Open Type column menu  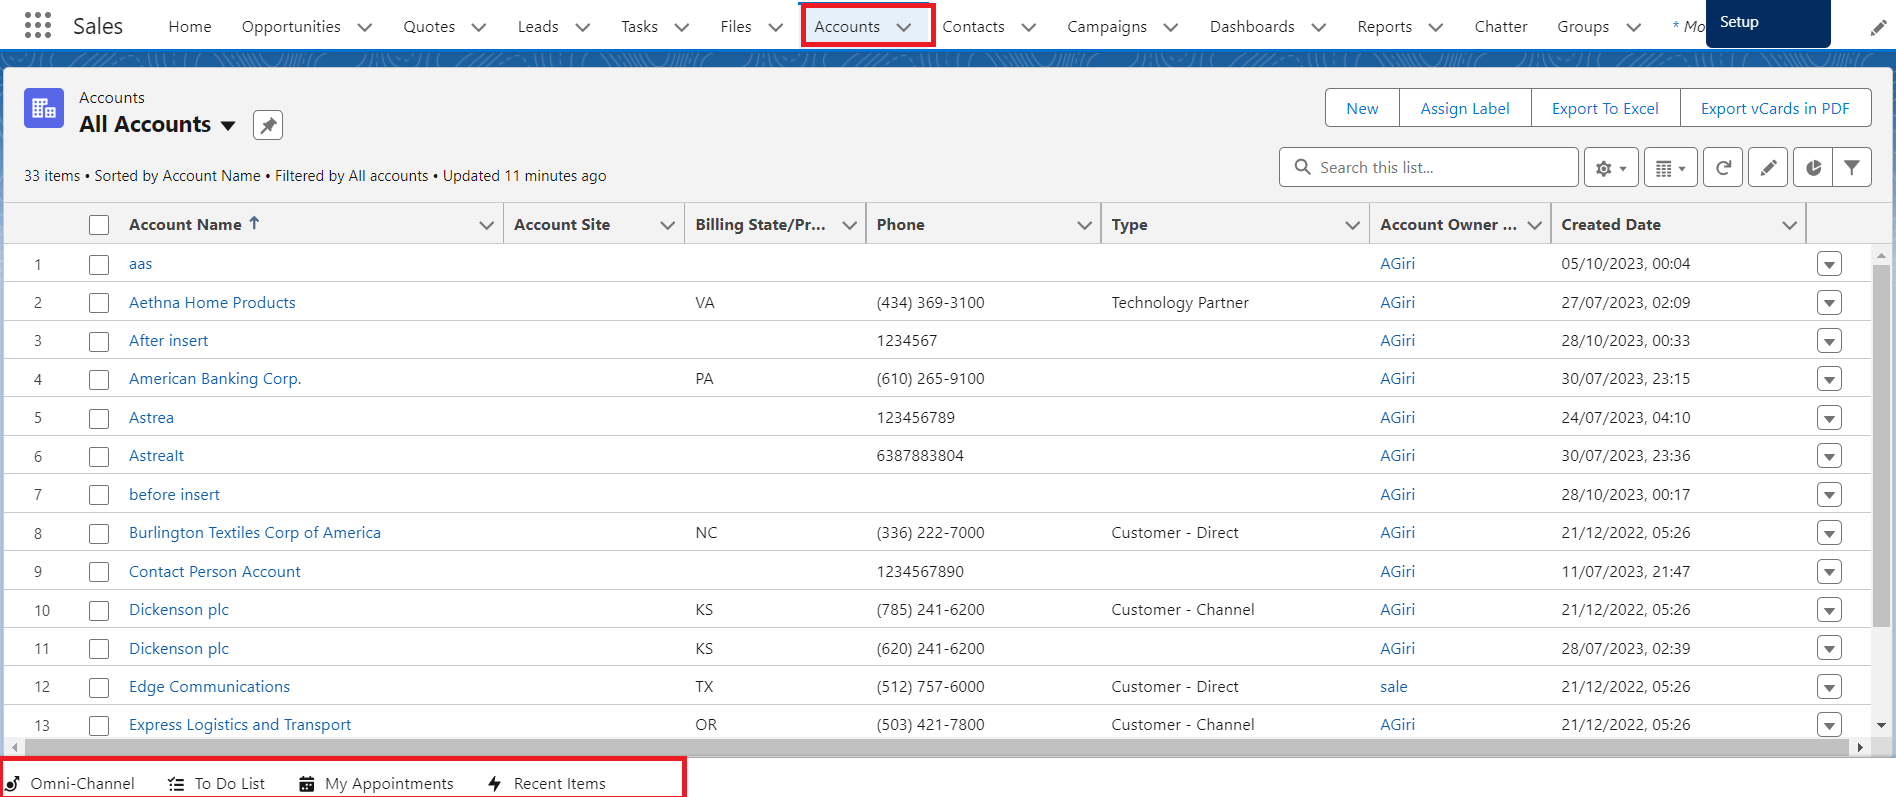coord(1353,225)
